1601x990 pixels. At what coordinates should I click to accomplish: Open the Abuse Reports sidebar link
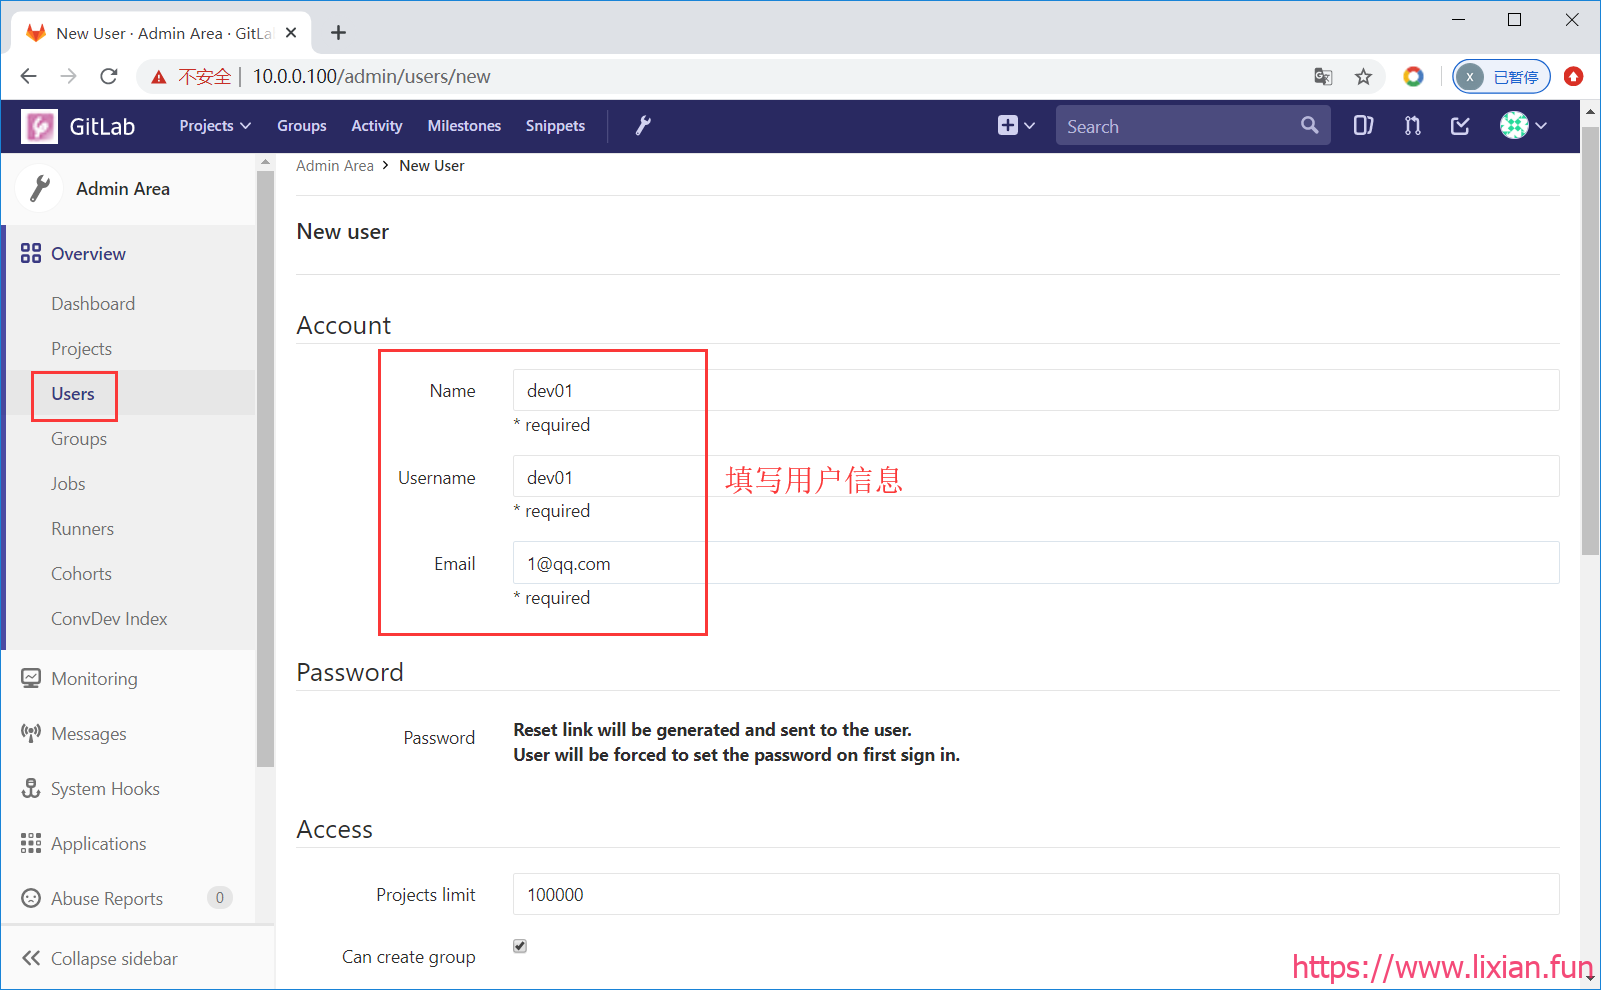point(107,899)
